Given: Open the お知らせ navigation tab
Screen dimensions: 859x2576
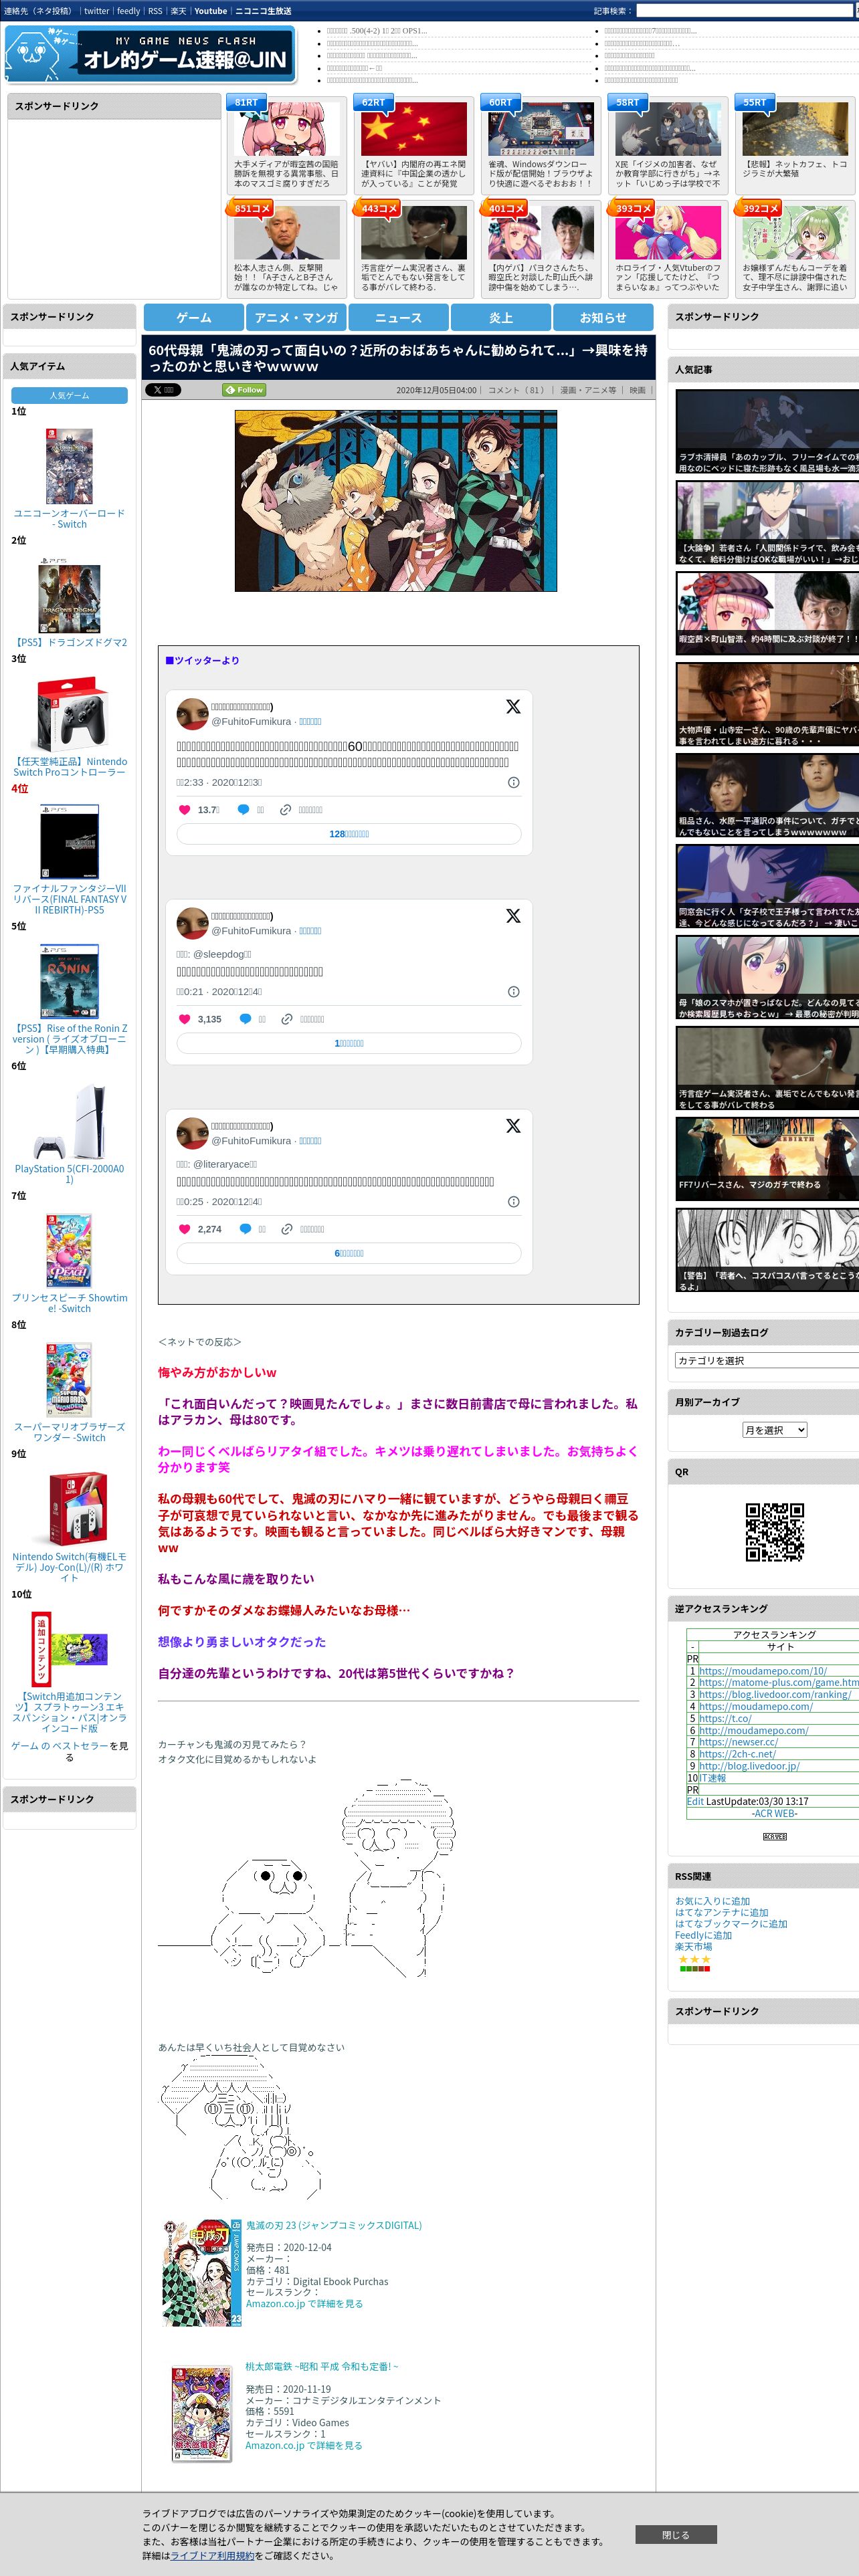Looking at the screenshot, I should click(x=603, y=317).
